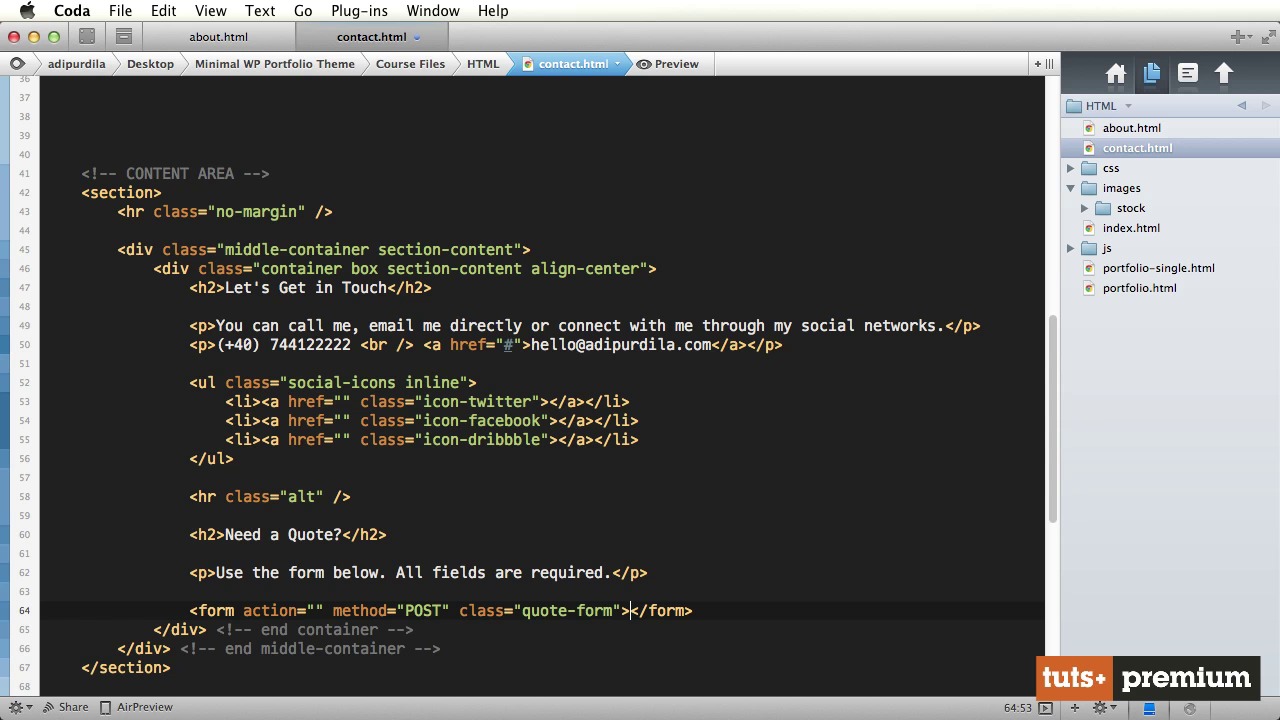Go to Desktop in path bar
The width and height of the screenshot is (1280, 720).
click(150, 64)
